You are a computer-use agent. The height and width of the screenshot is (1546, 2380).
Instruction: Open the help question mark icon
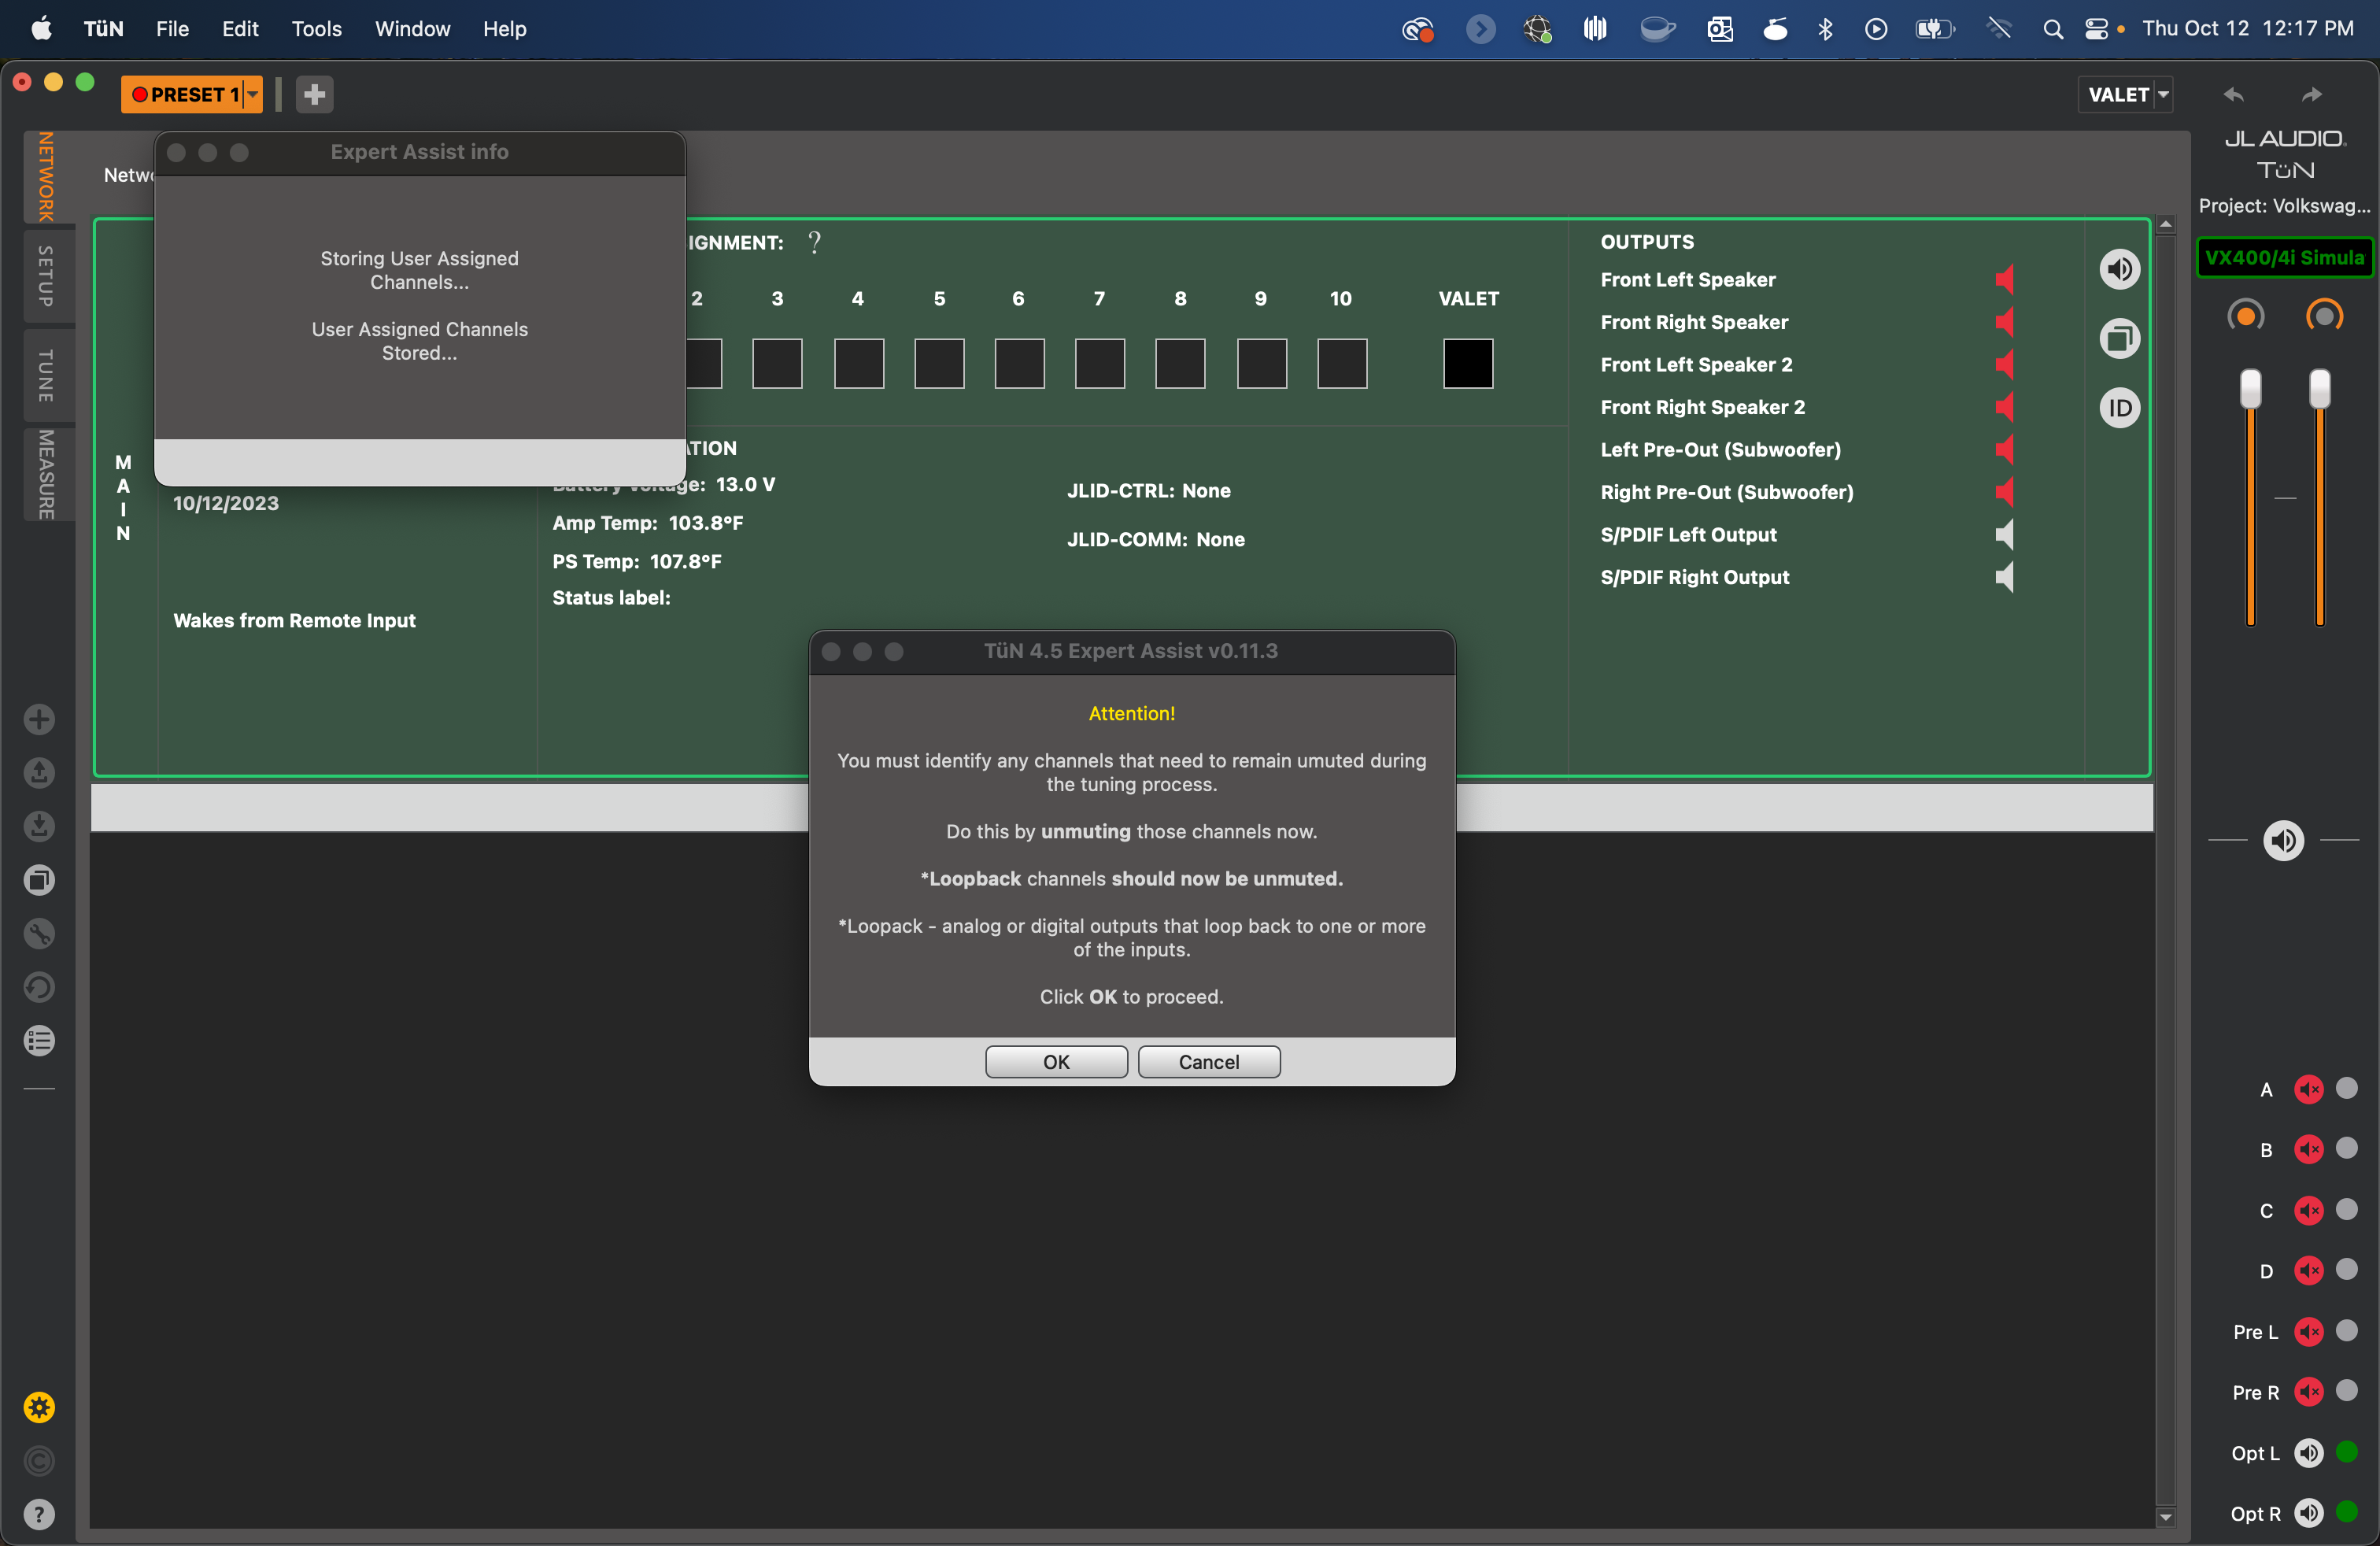tap(39, 1514)
